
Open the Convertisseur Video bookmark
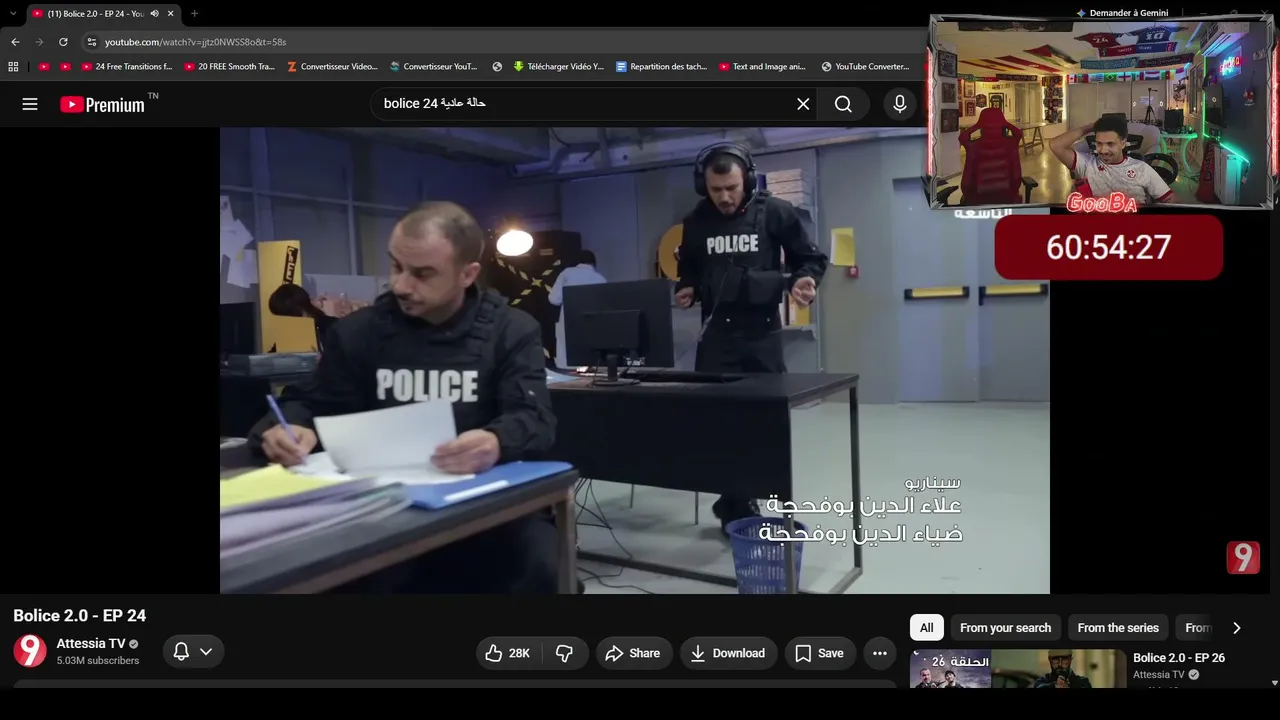[x=332, y=67]
